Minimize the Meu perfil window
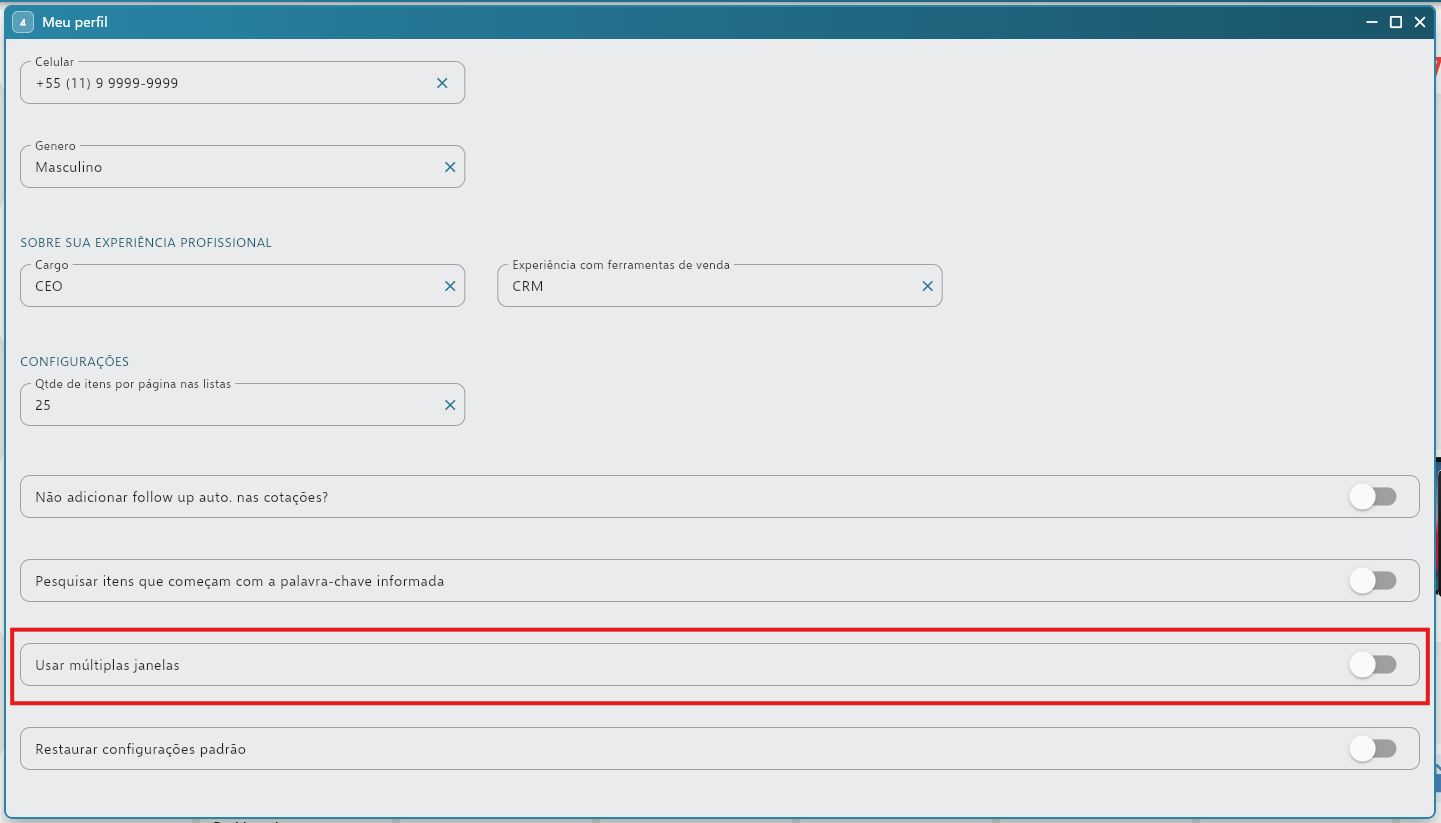Screen dimensions: 1441x823 (1372, 22)
